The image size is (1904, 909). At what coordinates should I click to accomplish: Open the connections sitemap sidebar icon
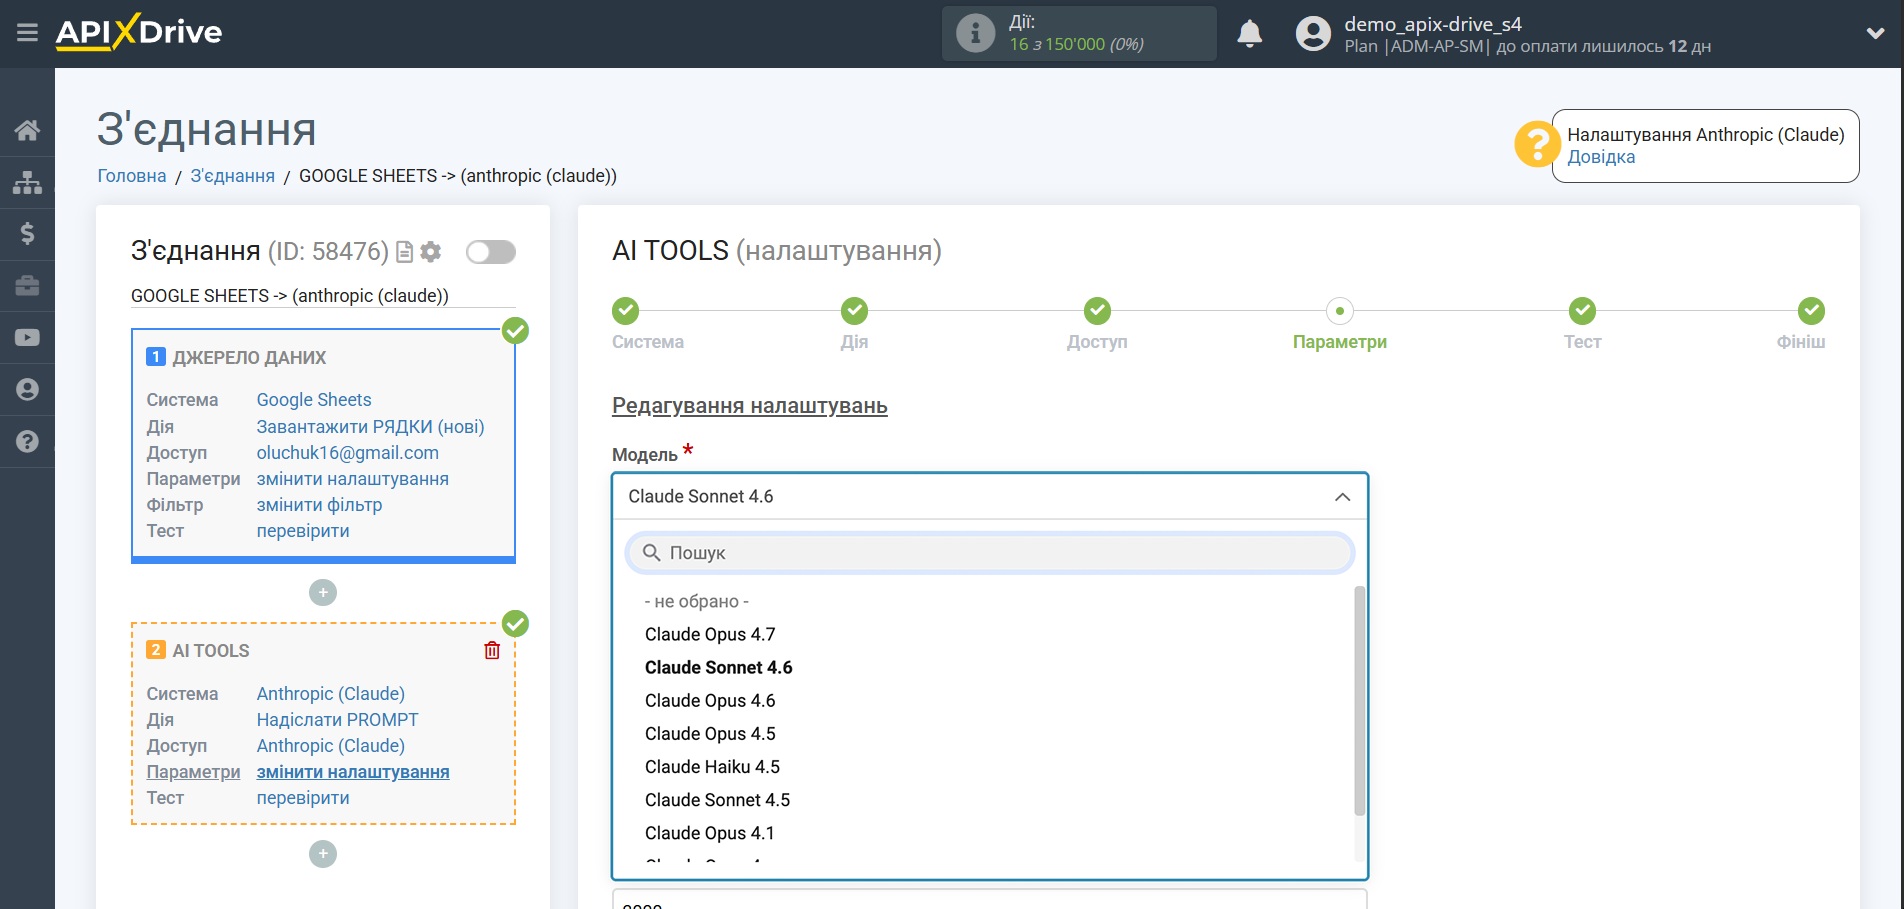pos(27,182)
